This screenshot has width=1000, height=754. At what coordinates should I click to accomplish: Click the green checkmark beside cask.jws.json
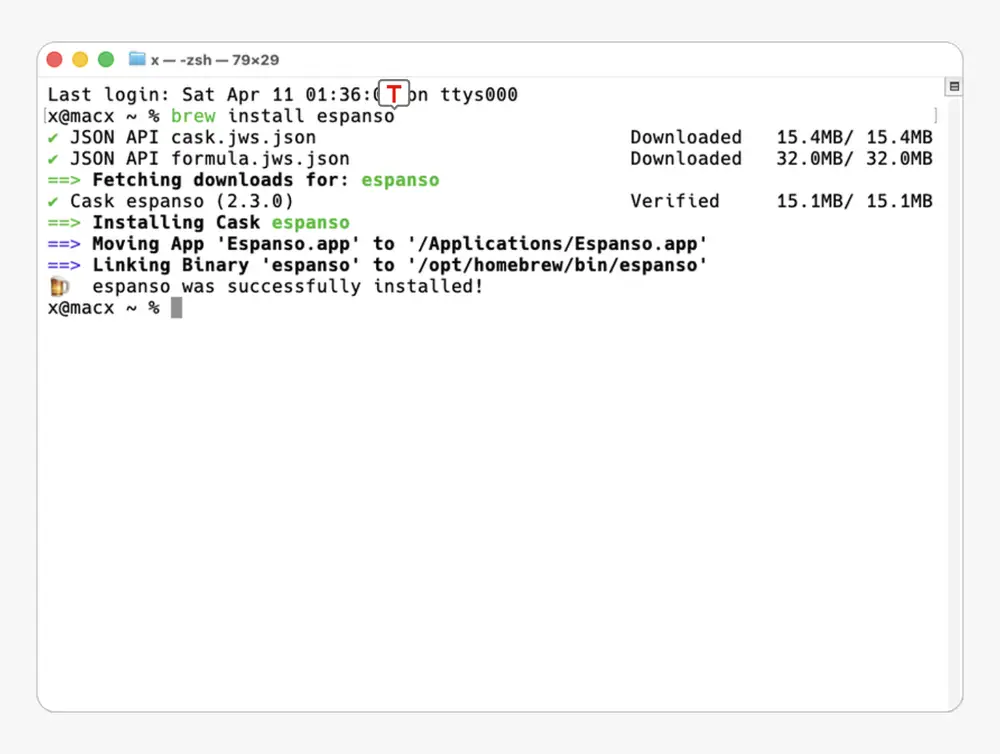pos(53,138)
